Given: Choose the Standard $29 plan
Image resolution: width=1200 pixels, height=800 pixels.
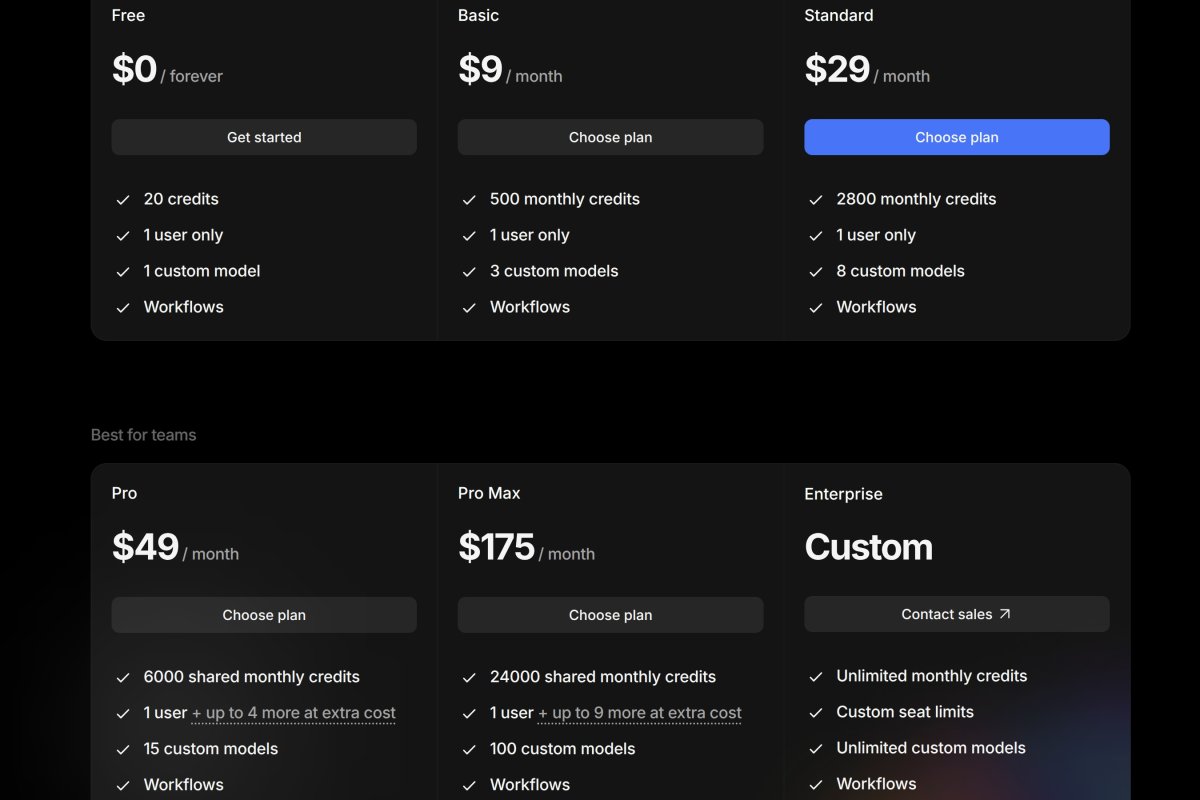Looking at the screenshot, I should pos(956,137).
